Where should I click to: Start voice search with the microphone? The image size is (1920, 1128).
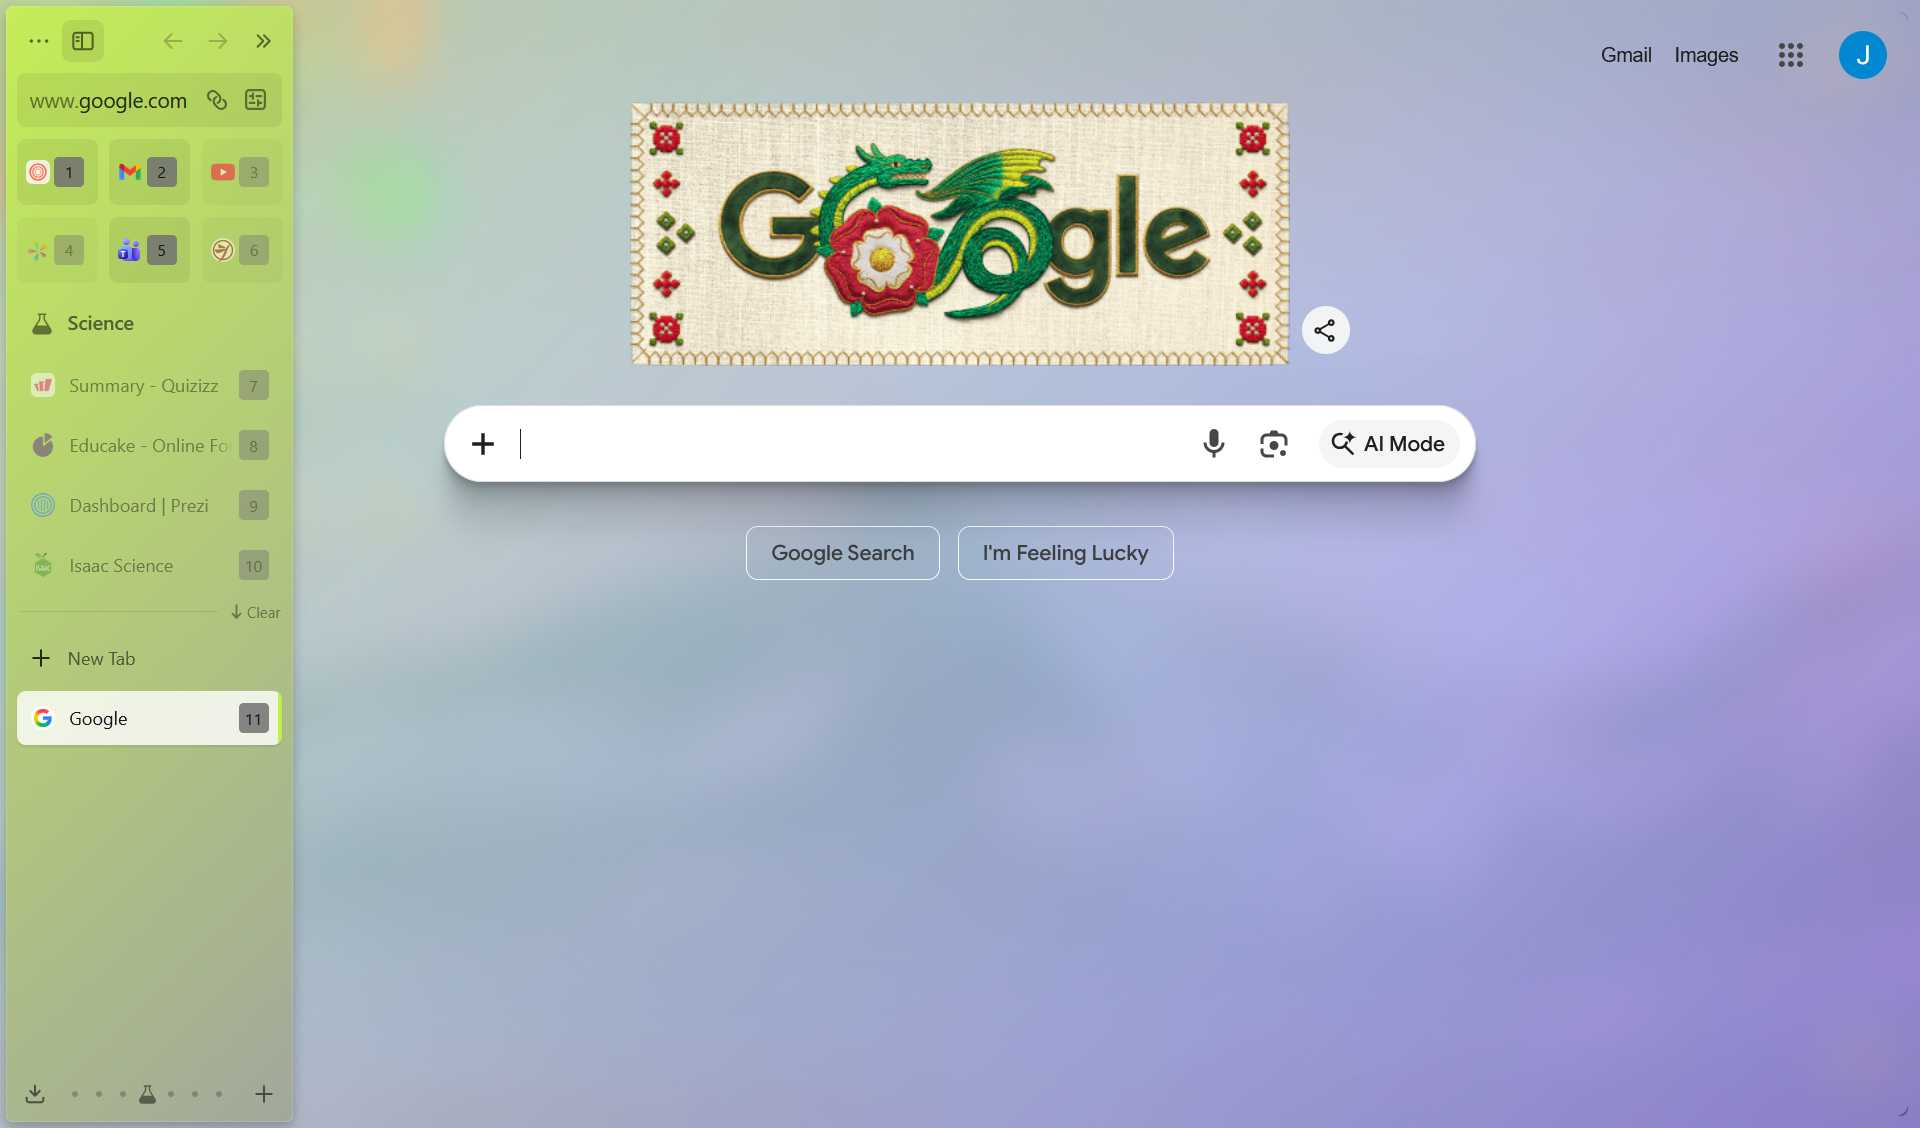click(1213, 444)
